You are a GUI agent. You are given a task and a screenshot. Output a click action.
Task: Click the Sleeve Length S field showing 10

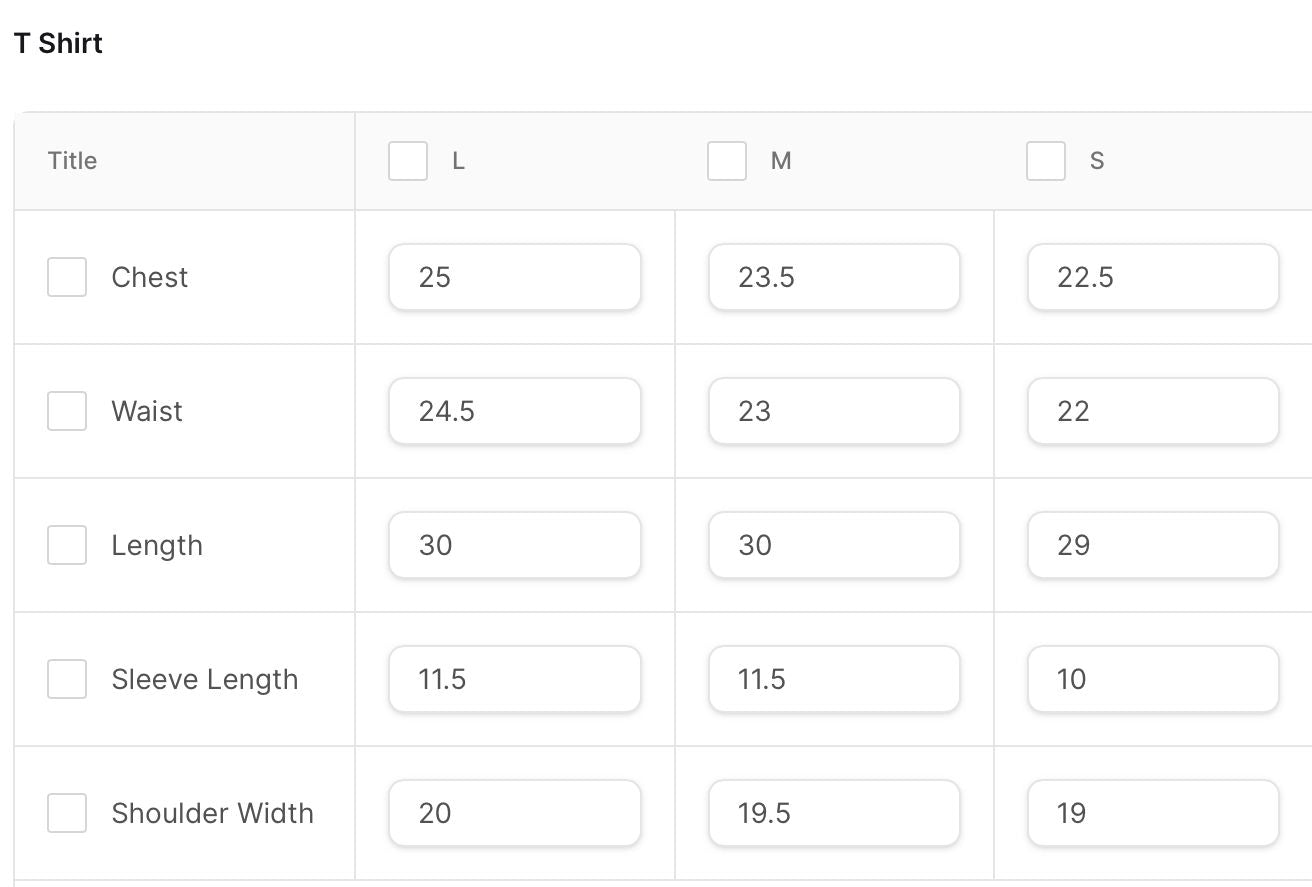click(1153, 679)
